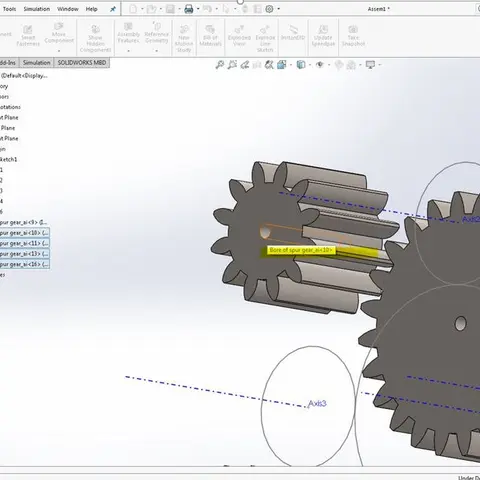Print the document with Print icon
Viewport: 480px width, 480px height.
[189, 9]
